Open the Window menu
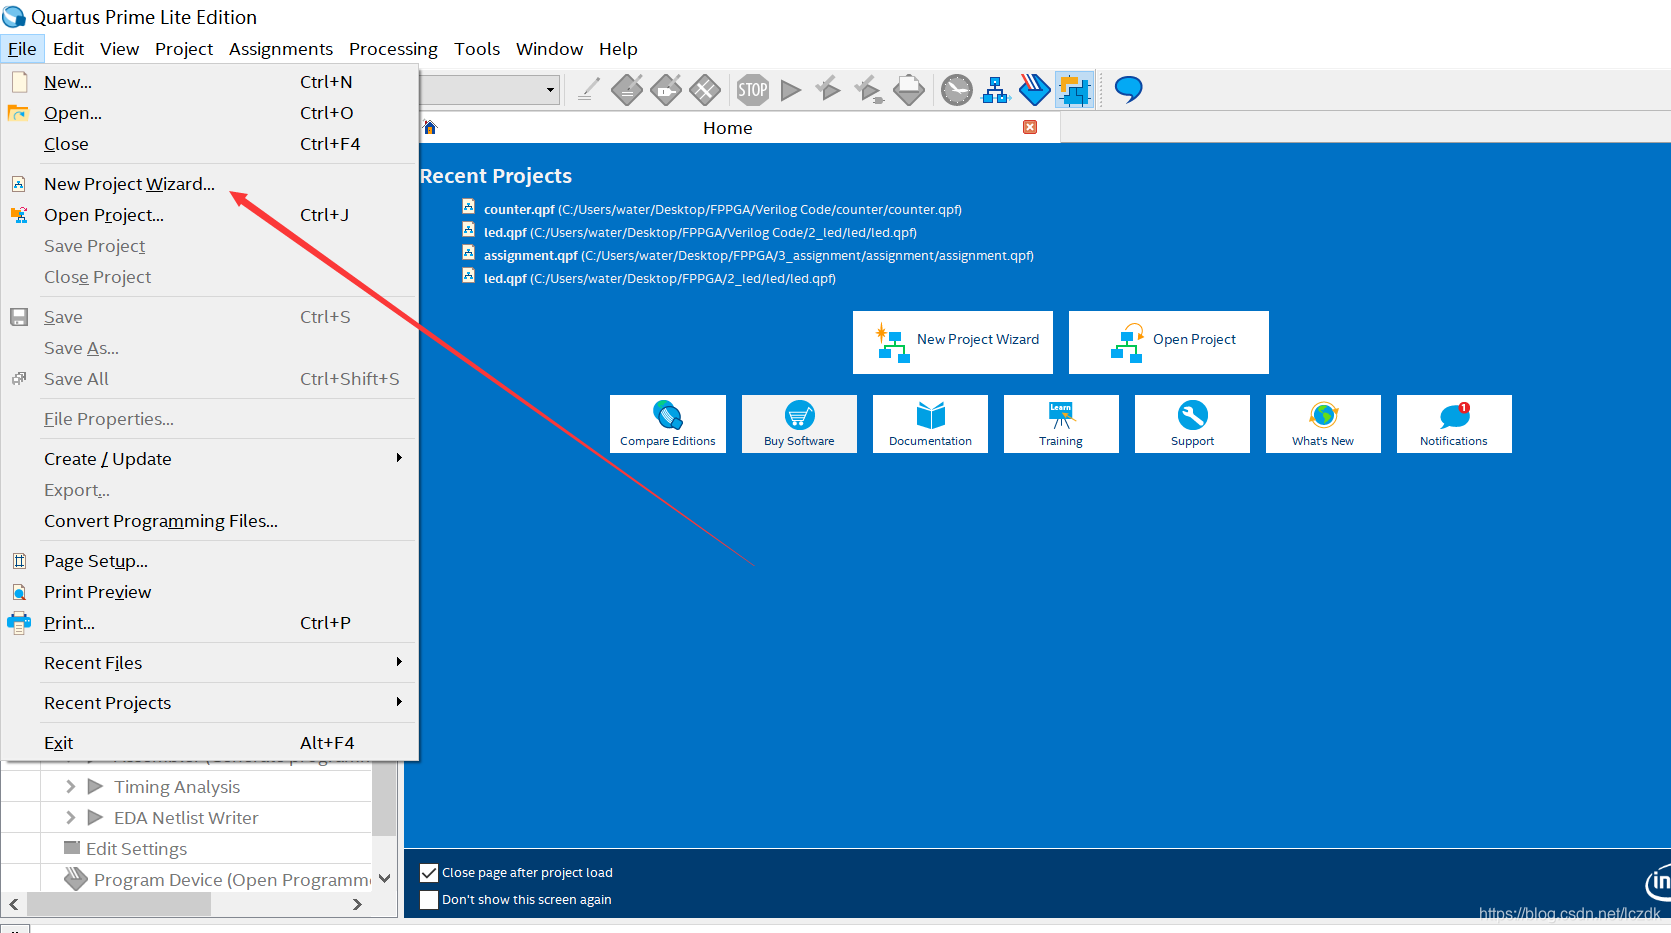Screen dimensions: 1671x933 pyautogui.click(x=549, y=49)
